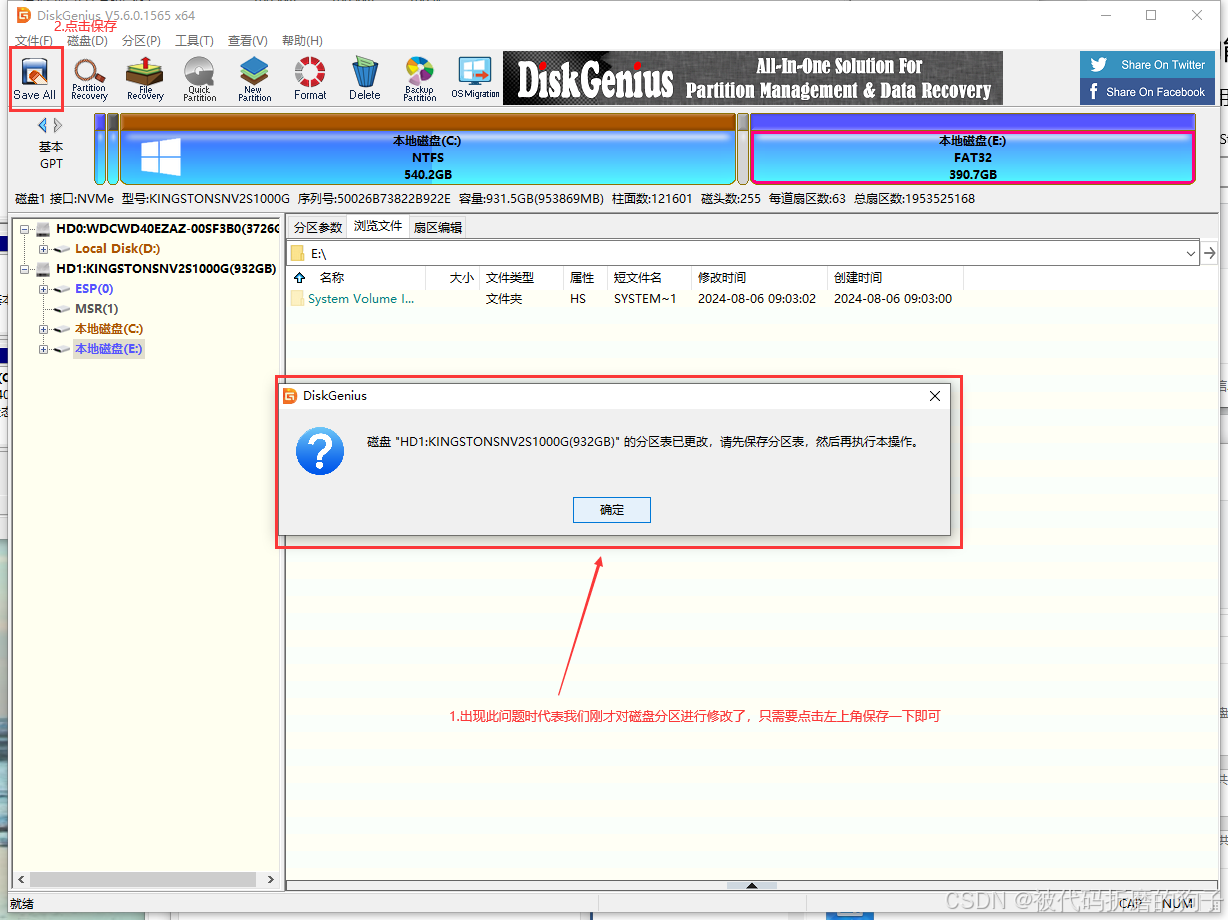Viewport: 1228px width, 920px height.
Task: Click the HD1 KINGSTON disk drive icon
Action: (x=43, y=269)
